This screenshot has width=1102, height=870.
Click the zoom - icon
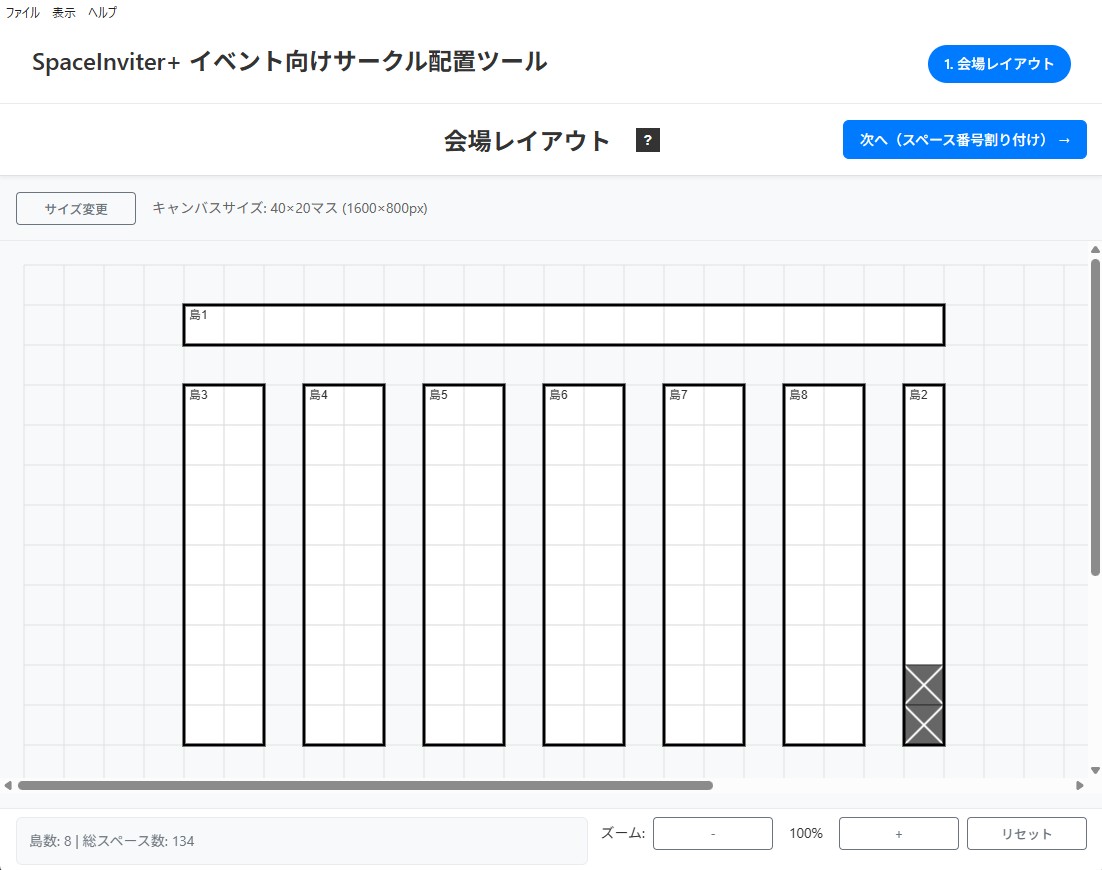pyautogui.click(x=712, y=833)
